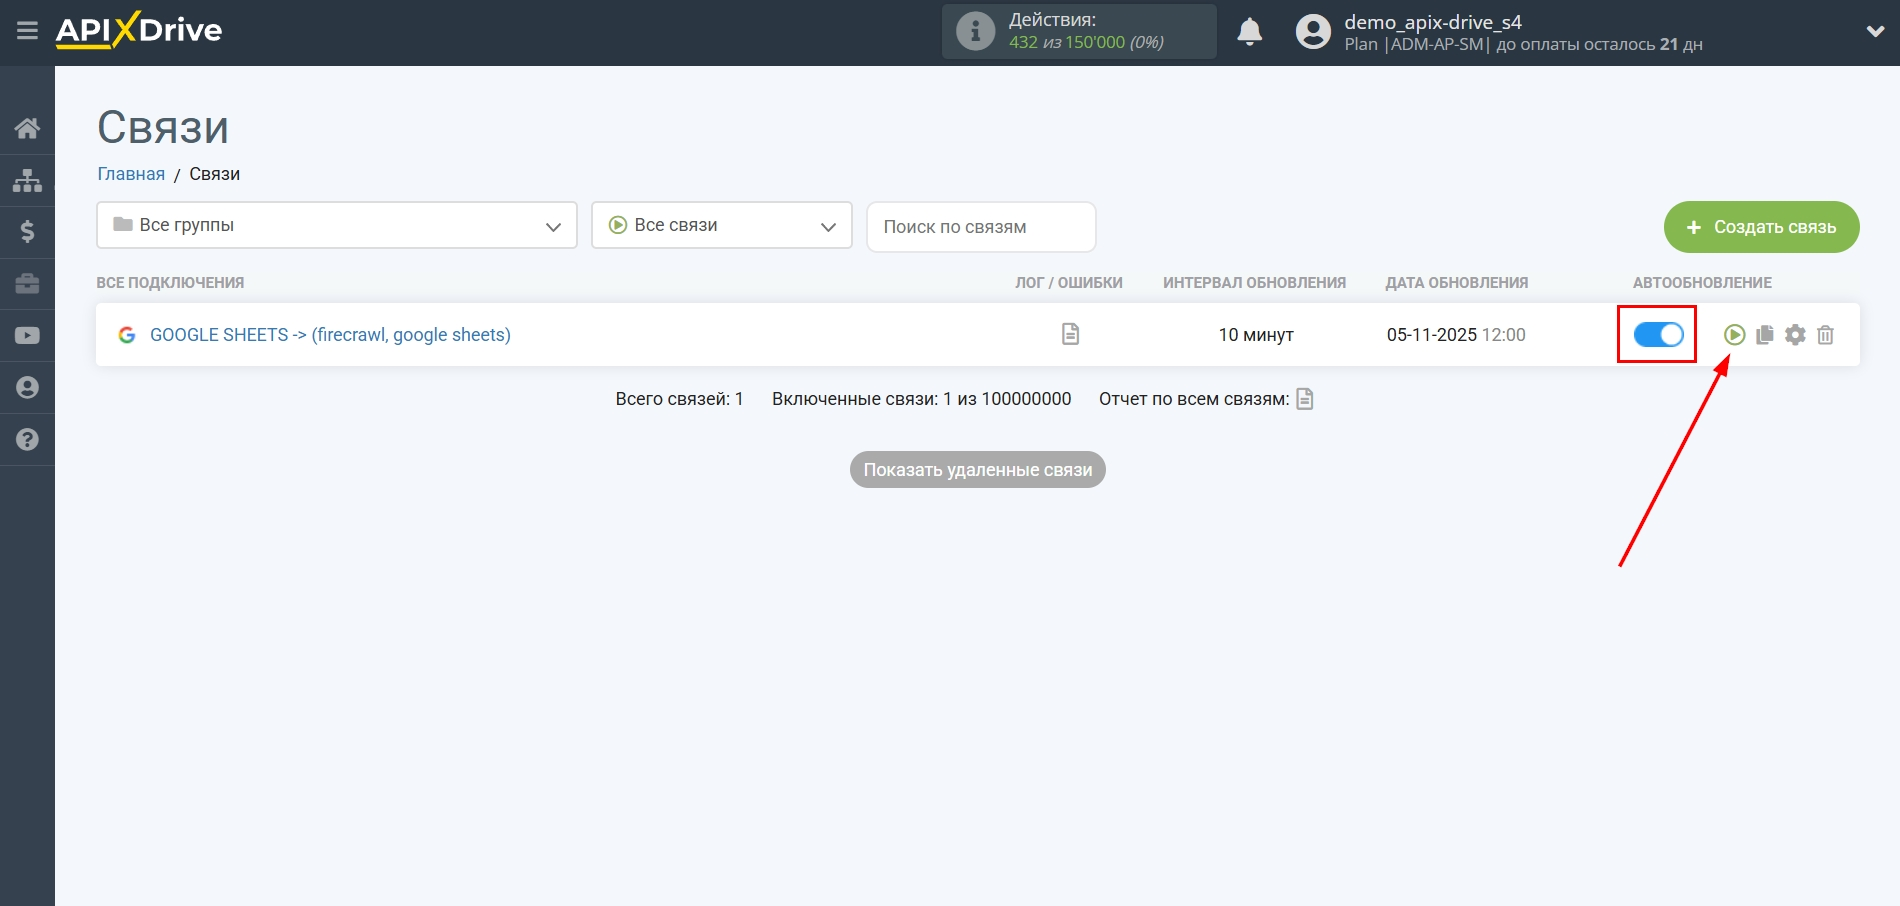This screenshot has width=1900, height=906.
Task: Open the YouTube video icon in the sidebar
Action: tap(27, 336)
